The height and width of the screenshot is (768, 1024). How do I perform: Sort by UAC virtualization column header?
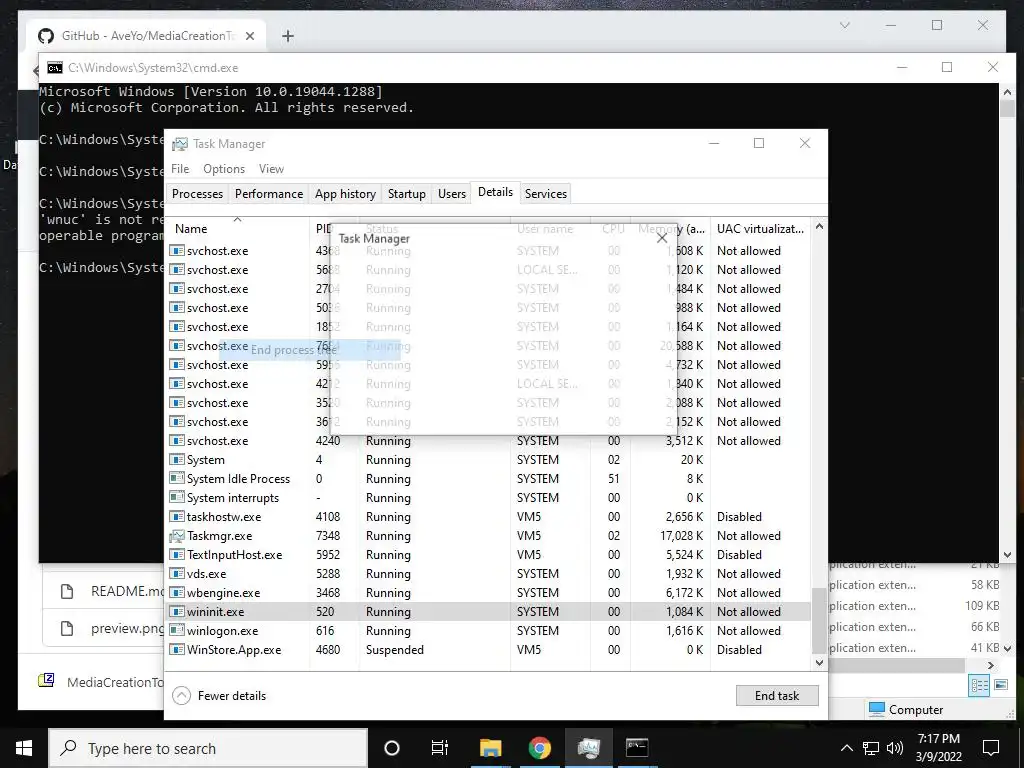click(760, 229)
